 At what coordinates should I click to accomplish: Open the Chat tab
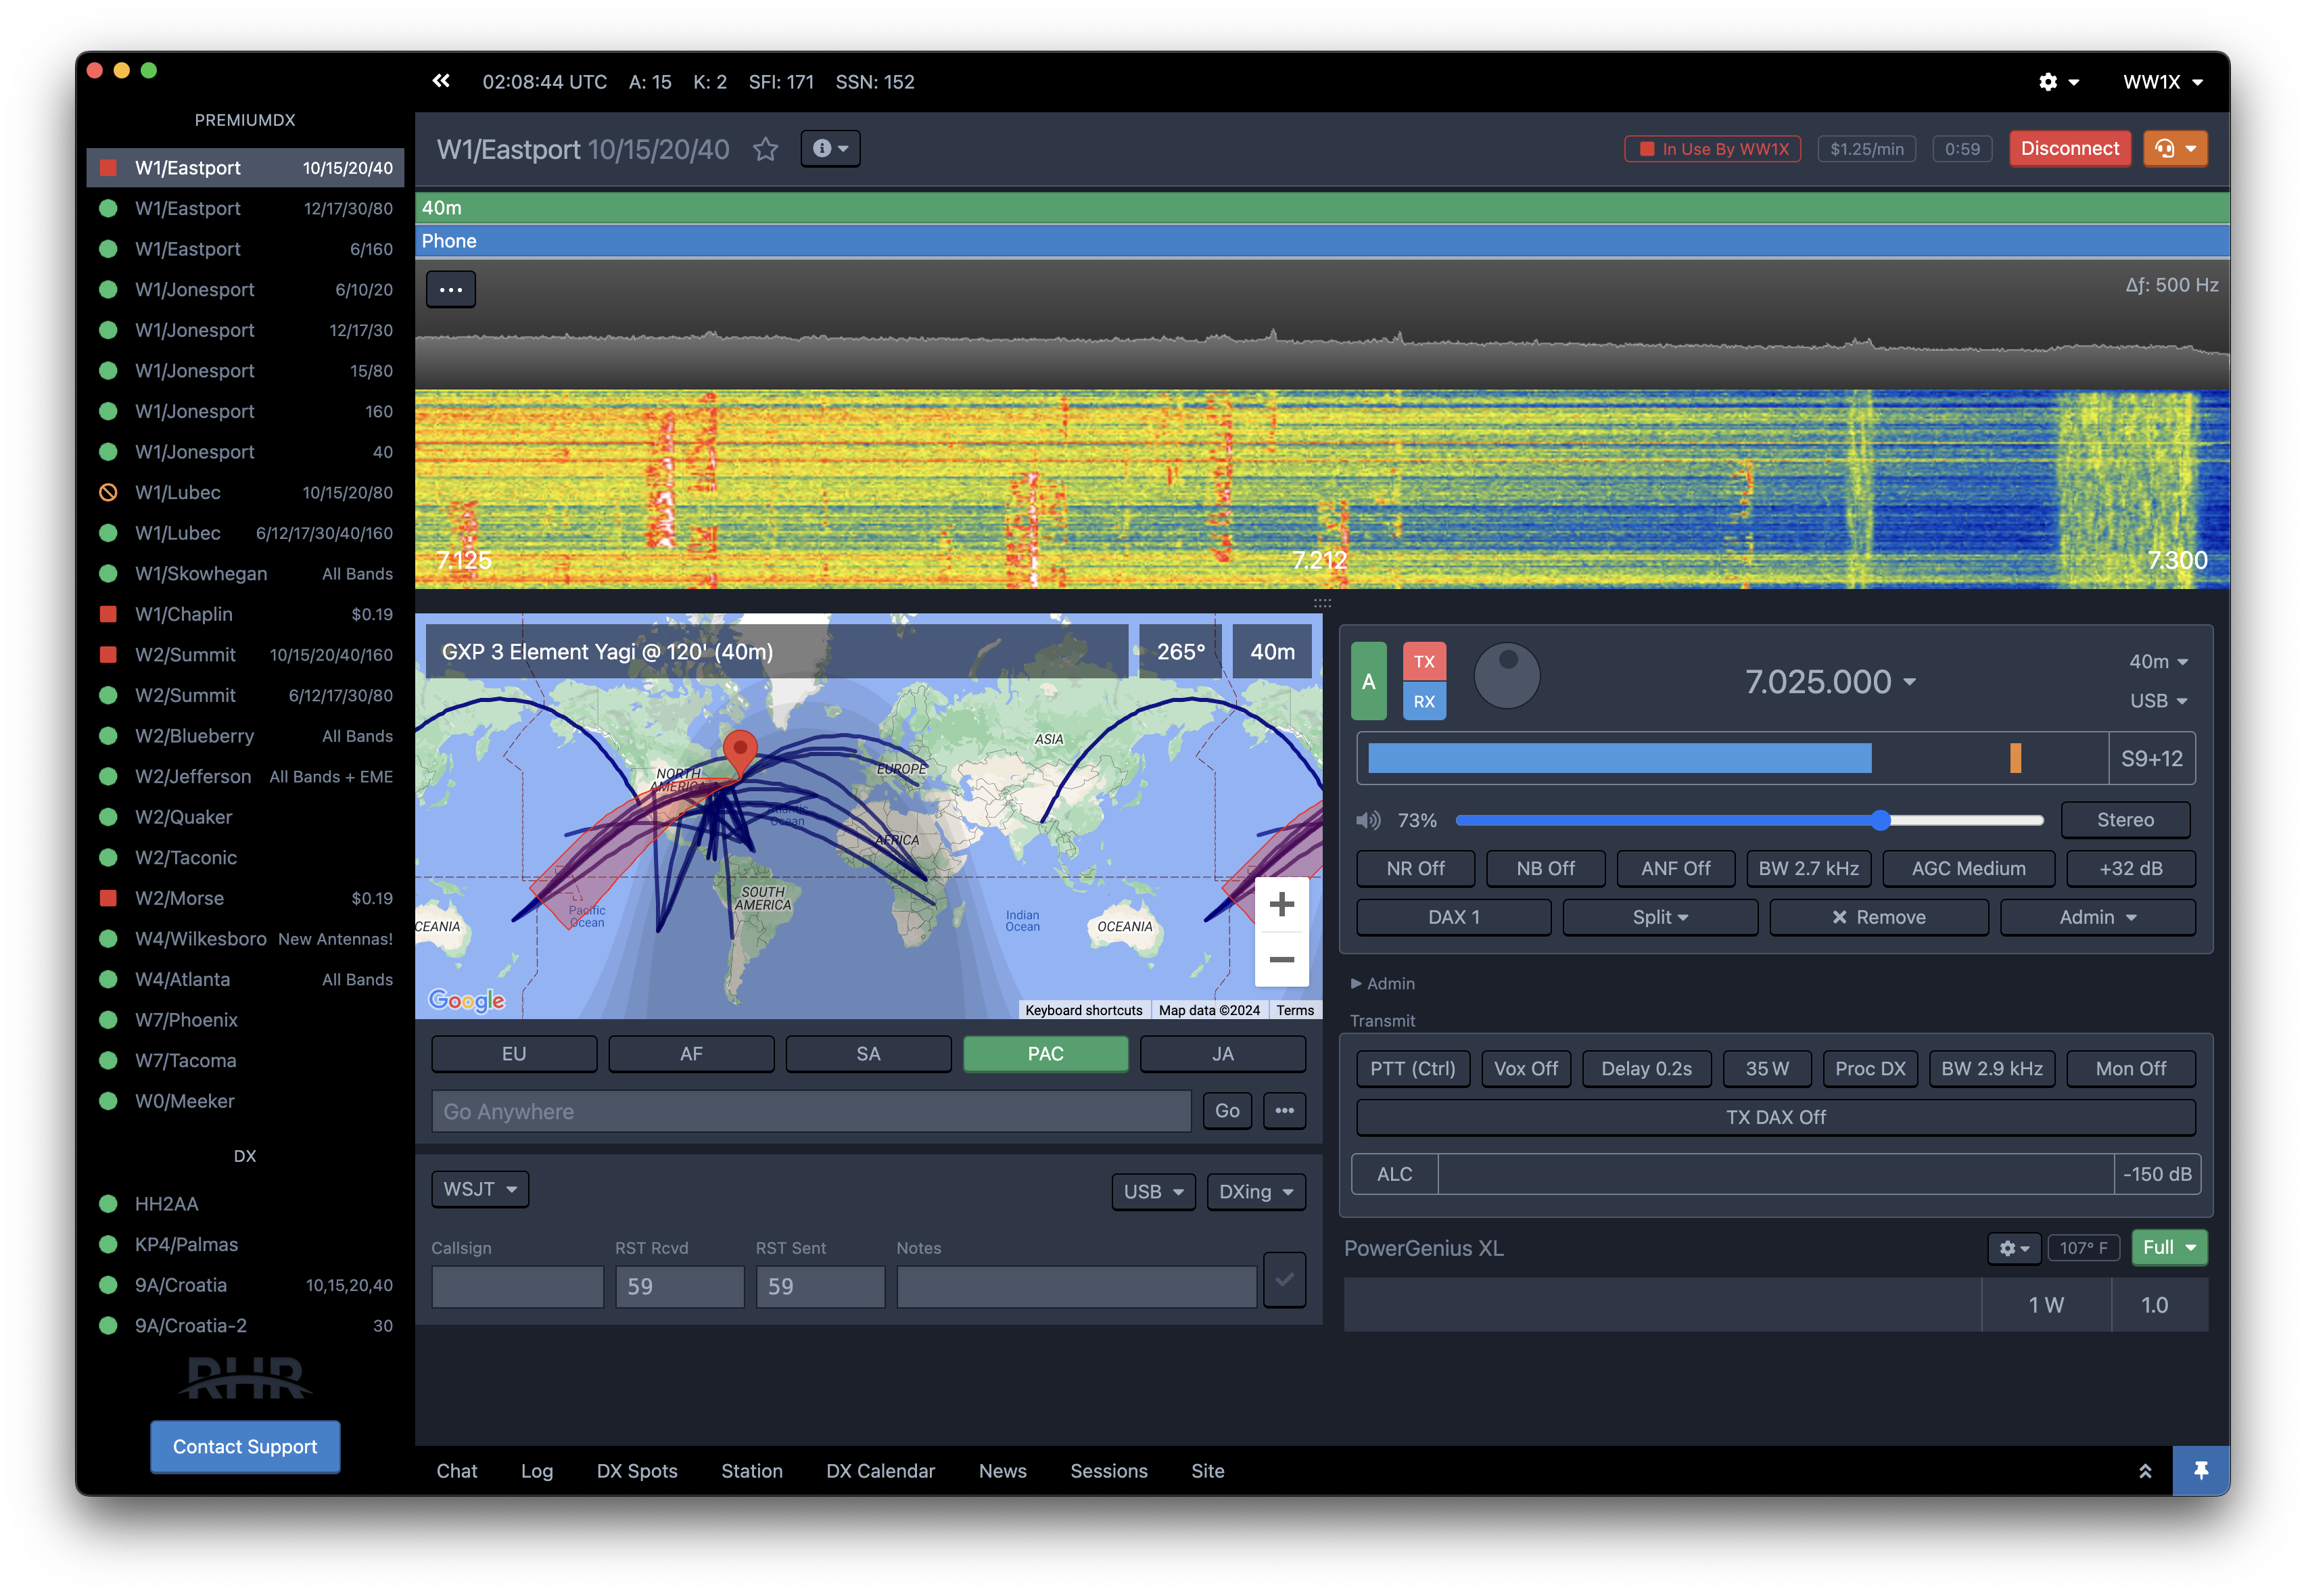(457, 1470)
